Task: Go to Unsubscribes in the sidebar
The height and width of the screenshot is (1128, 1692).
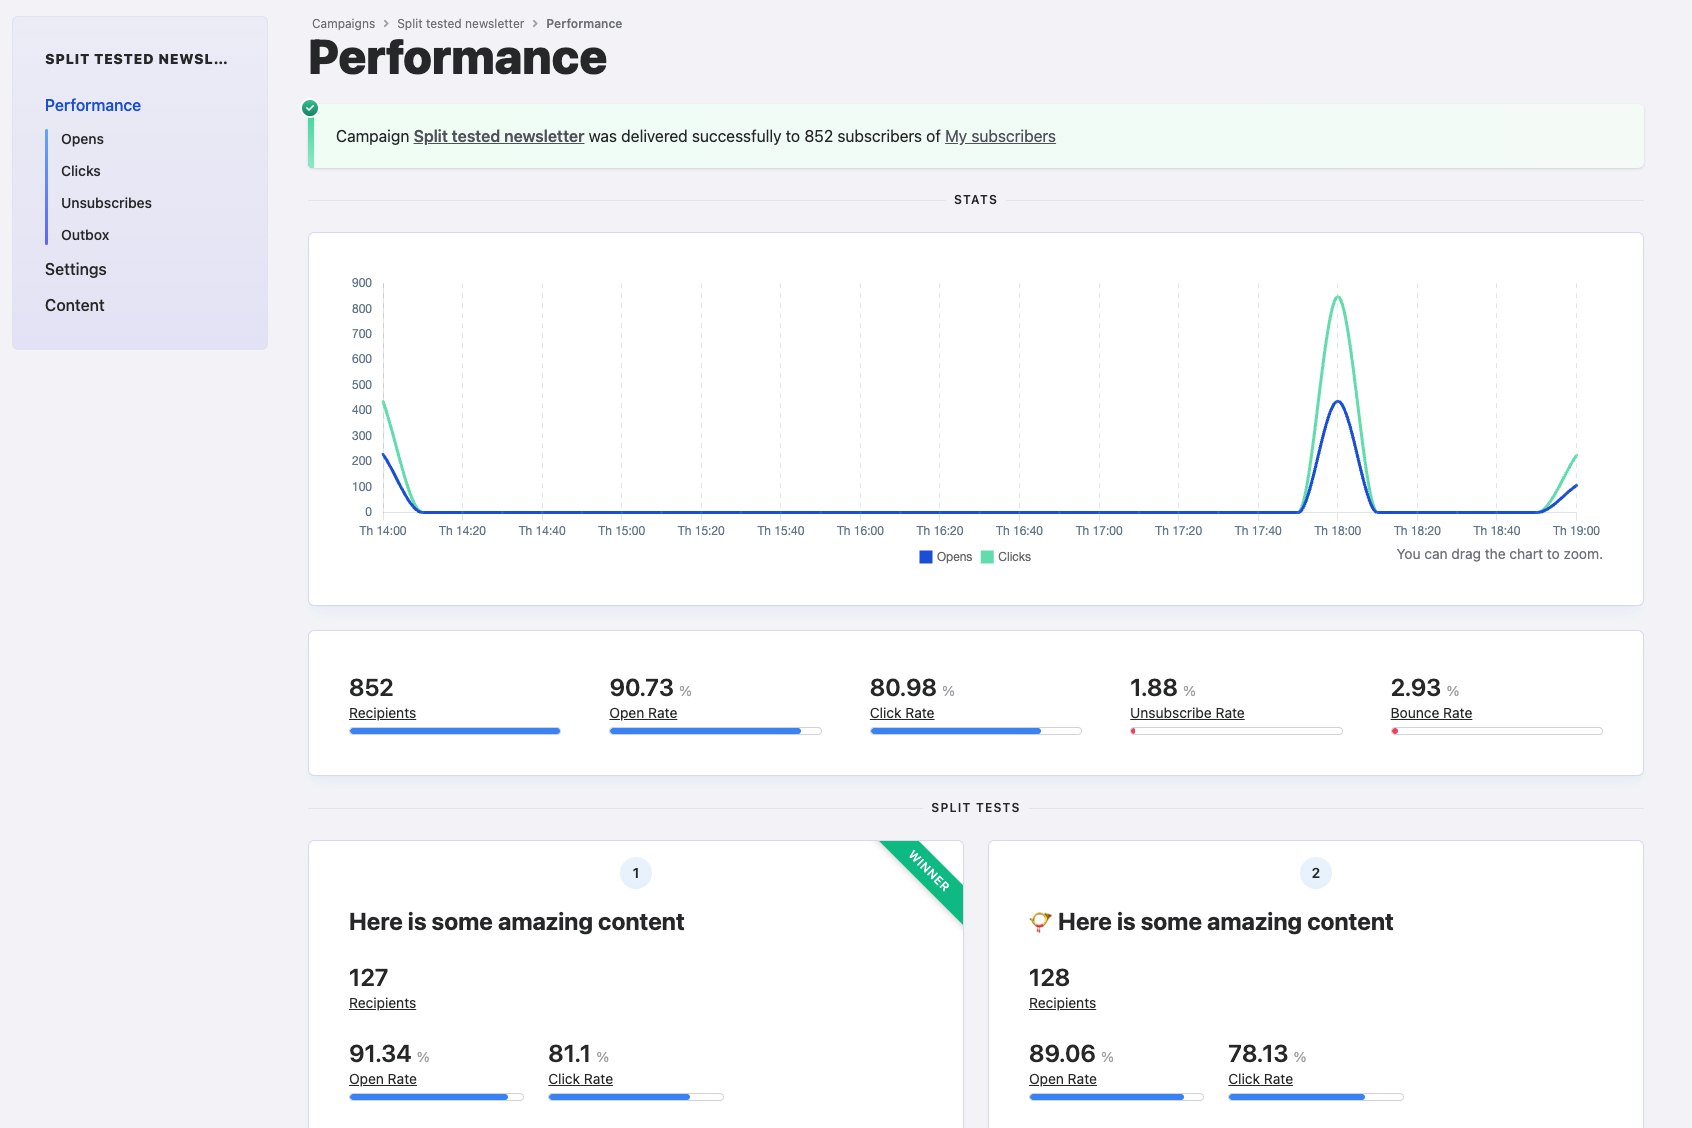Action: point(106,203)
